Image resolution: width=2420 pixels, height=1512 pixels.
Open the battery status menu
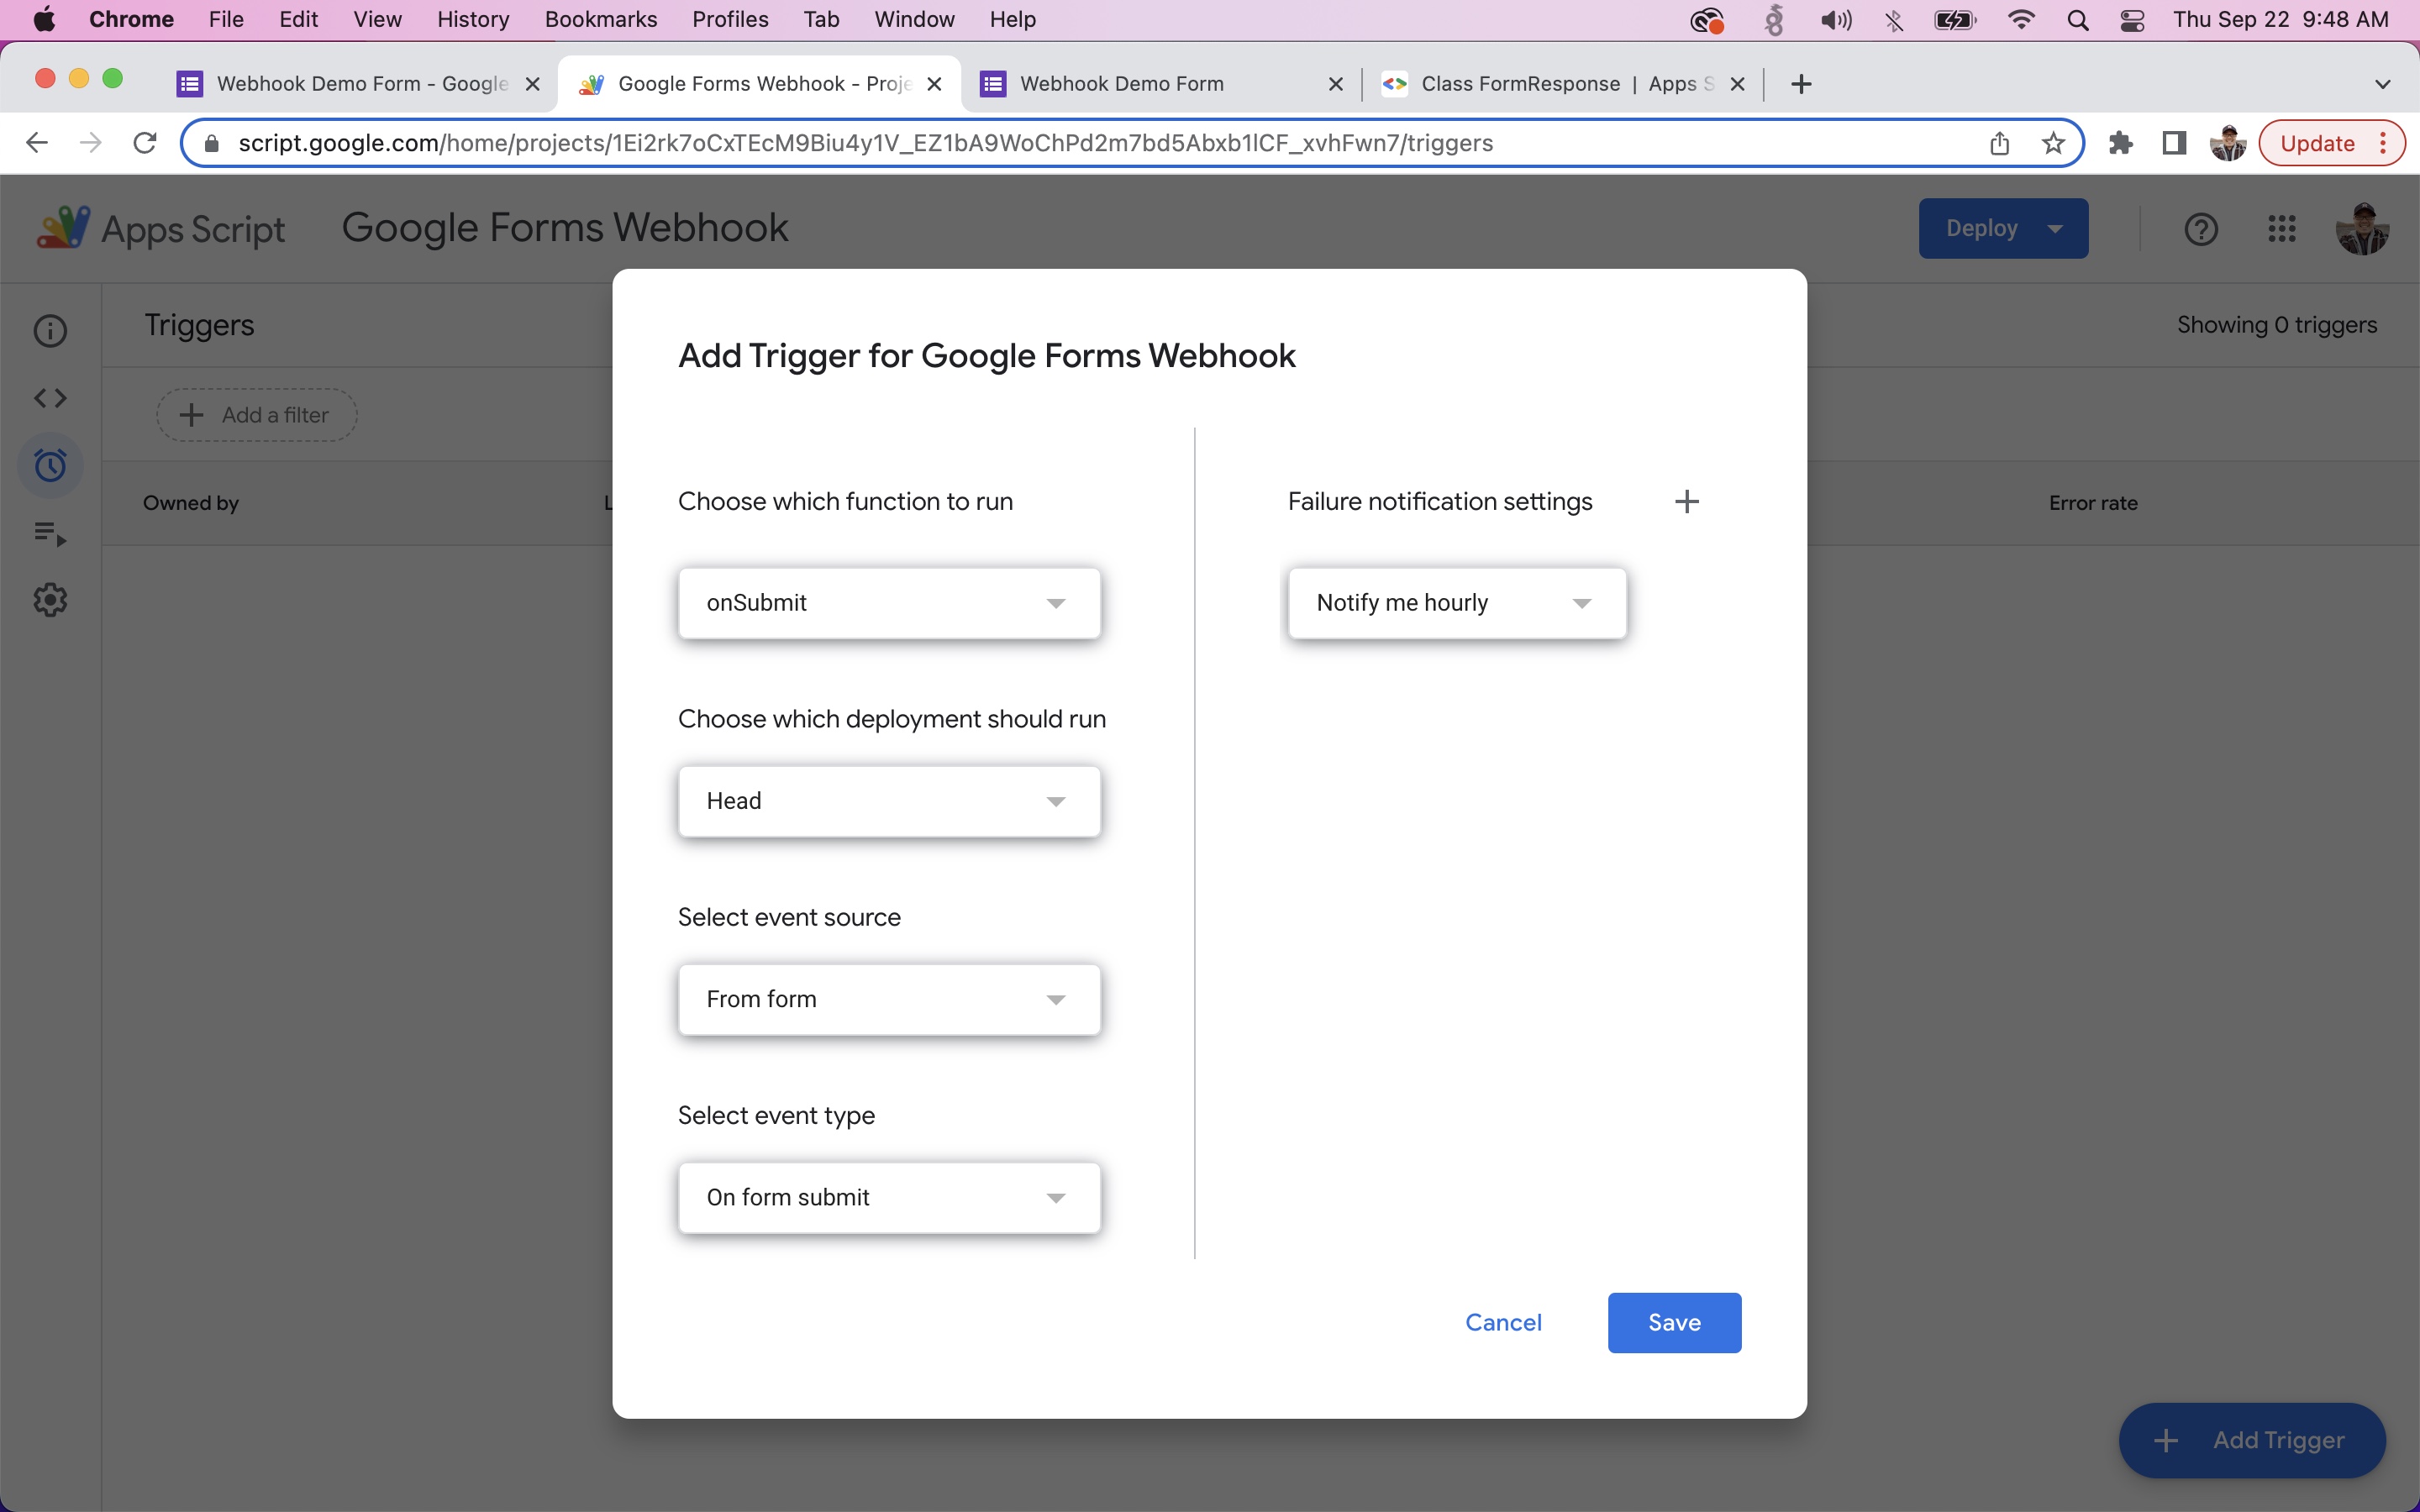tap(1955, 20)
